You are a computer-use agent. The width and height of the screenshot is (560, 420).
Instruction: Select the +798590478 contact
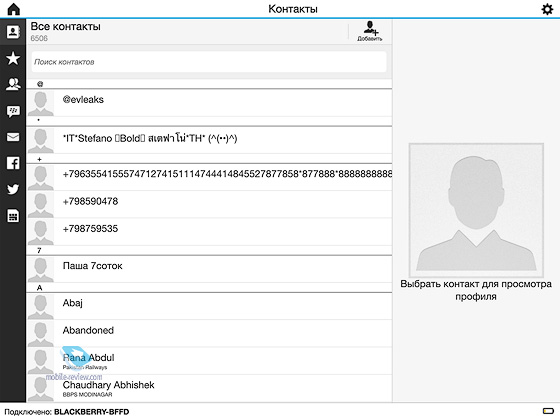click(x=209, y=204)
